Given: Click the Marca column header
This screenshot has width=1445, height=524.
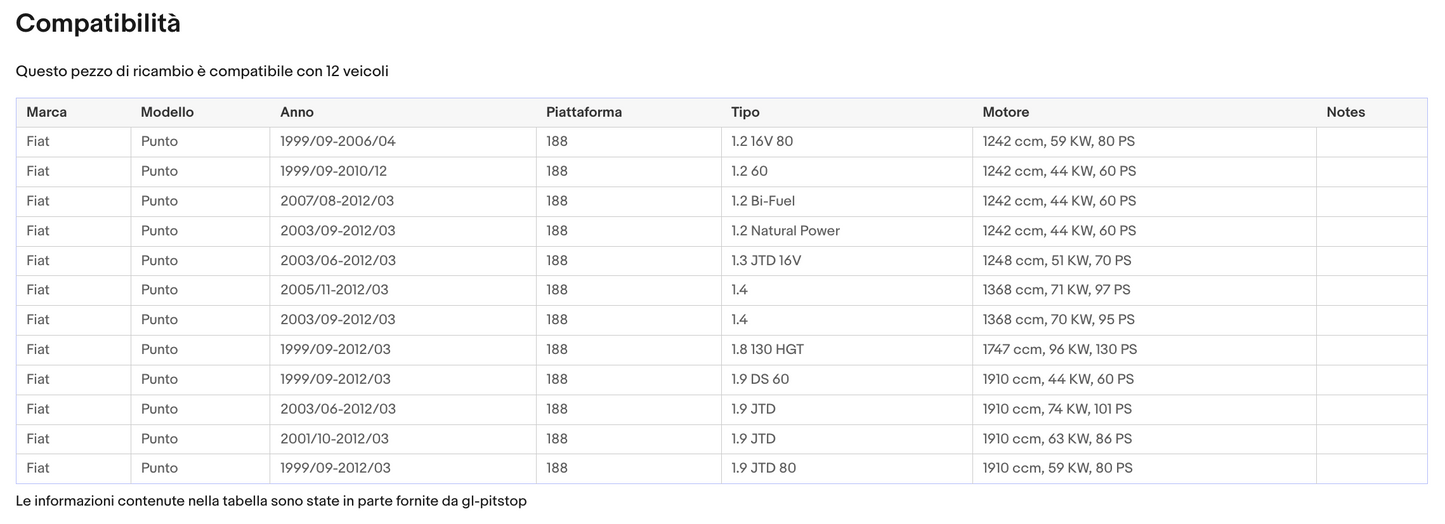Looking at the screenshot, I should 47,112.
